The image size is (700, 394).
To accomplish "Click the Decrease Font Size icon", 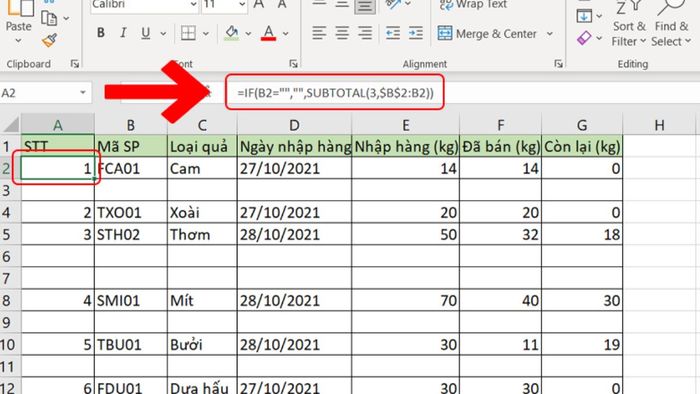I will [282, 4].
